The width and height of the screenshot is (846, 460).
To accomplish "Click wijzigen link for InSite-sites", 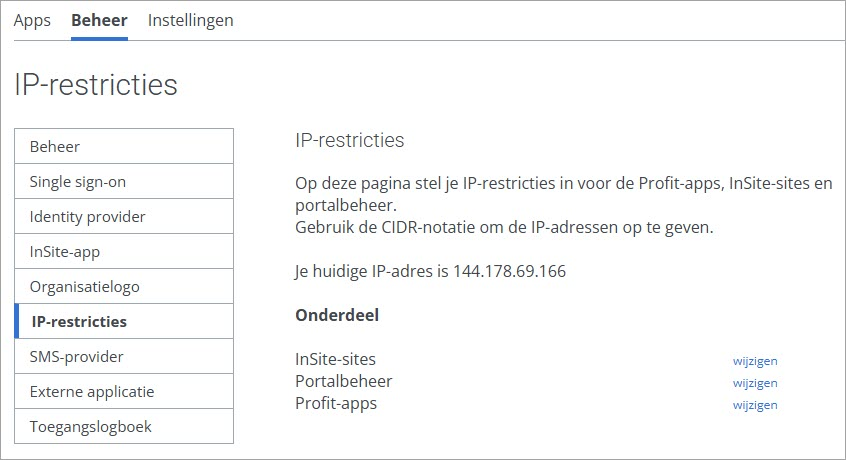I will point(755,361).
